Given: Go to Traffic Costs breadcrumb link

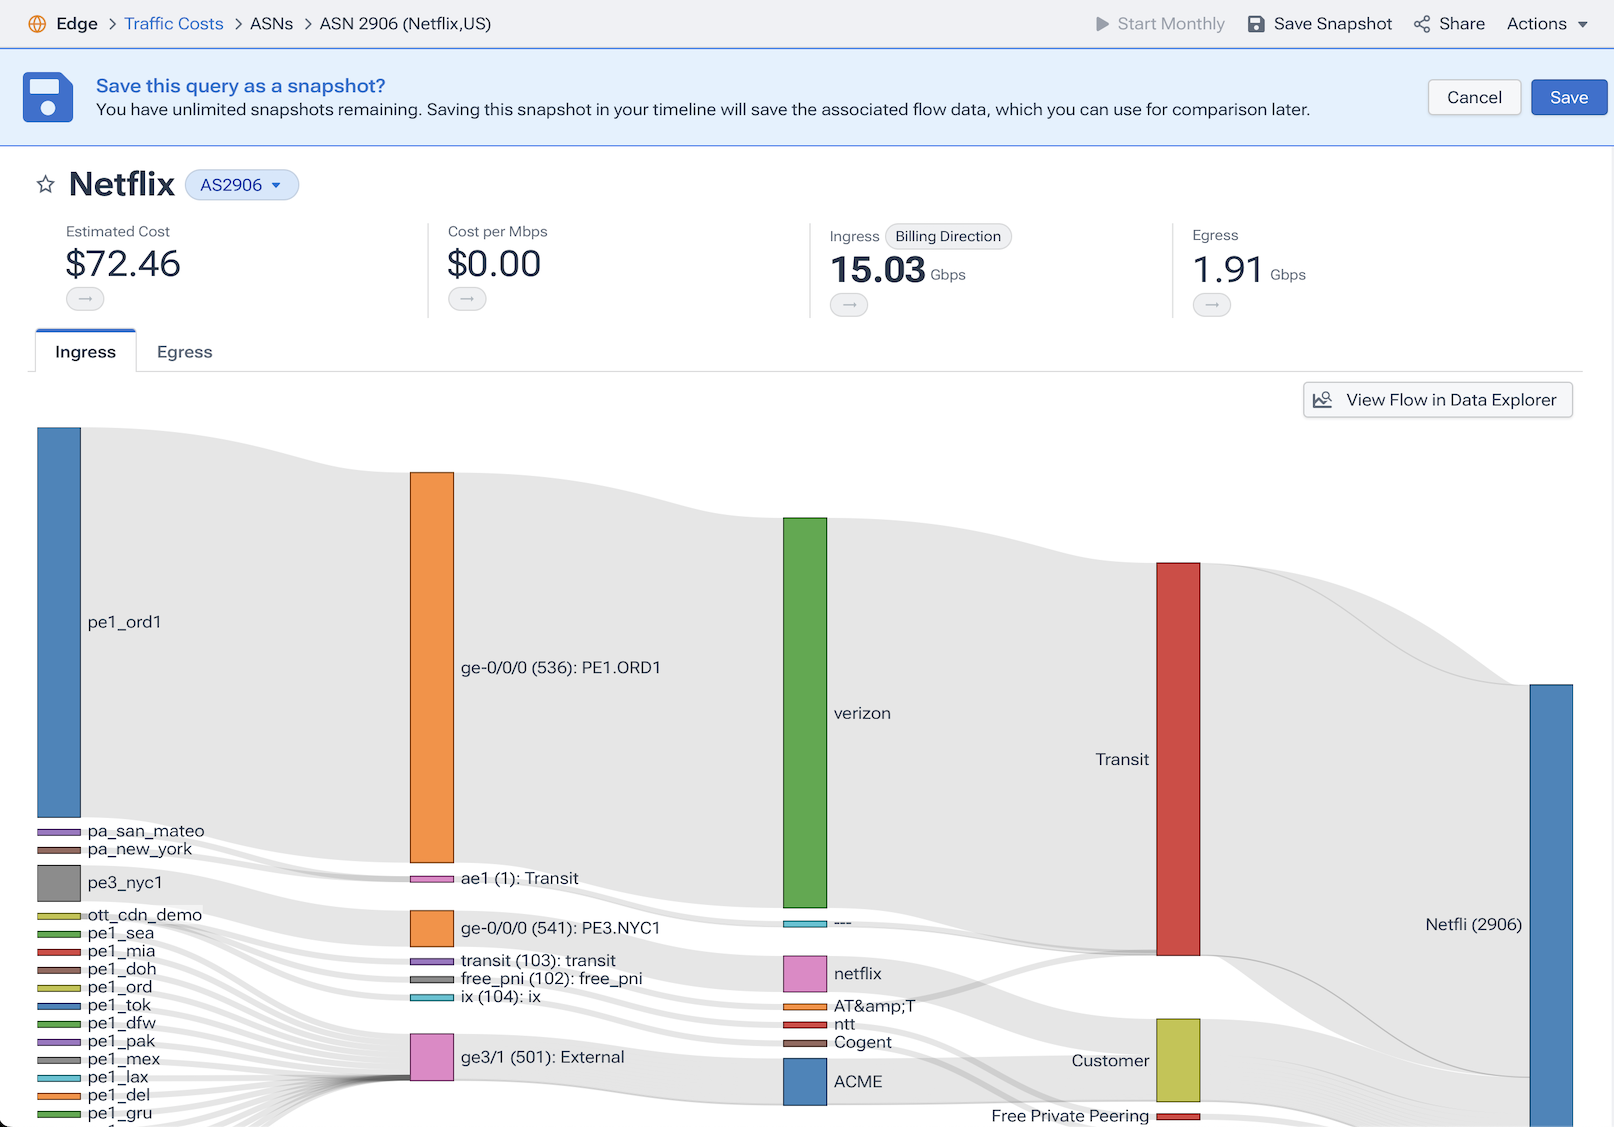Looking at the screenshot, I should click(174, 24).
